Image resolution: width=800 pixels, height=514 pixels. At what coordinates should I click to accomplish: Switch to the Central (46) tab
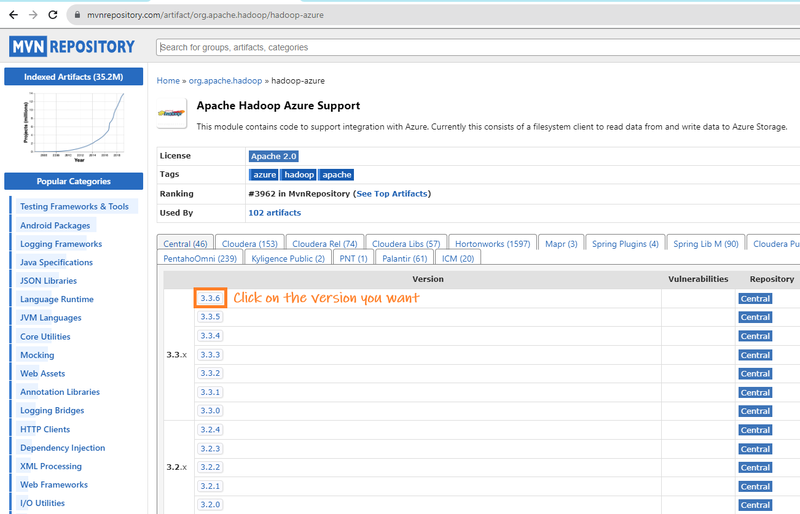(185, 243)
